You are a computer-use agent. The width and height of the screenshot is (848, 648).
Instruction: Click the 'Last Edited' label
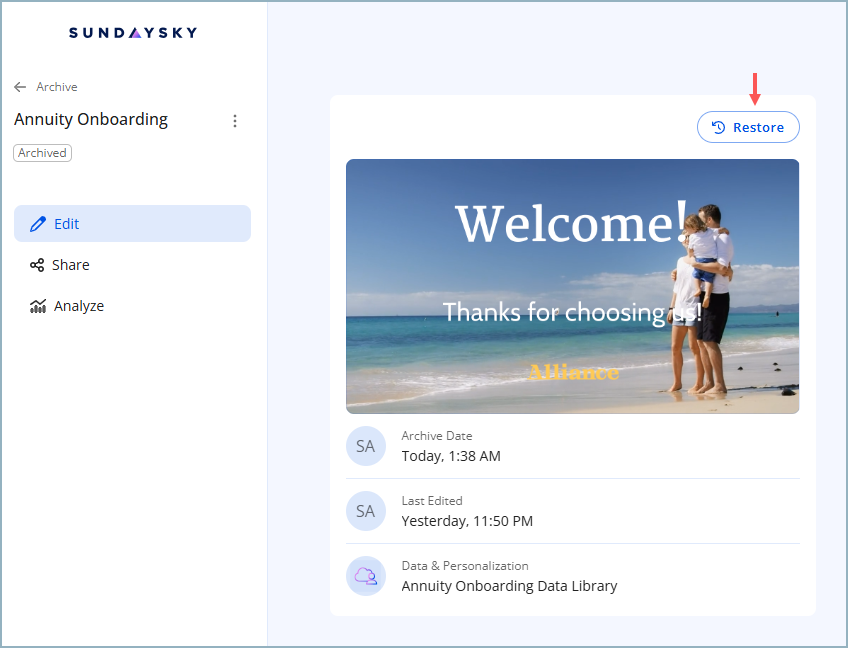pyautogui.click(x=432, y=501)
